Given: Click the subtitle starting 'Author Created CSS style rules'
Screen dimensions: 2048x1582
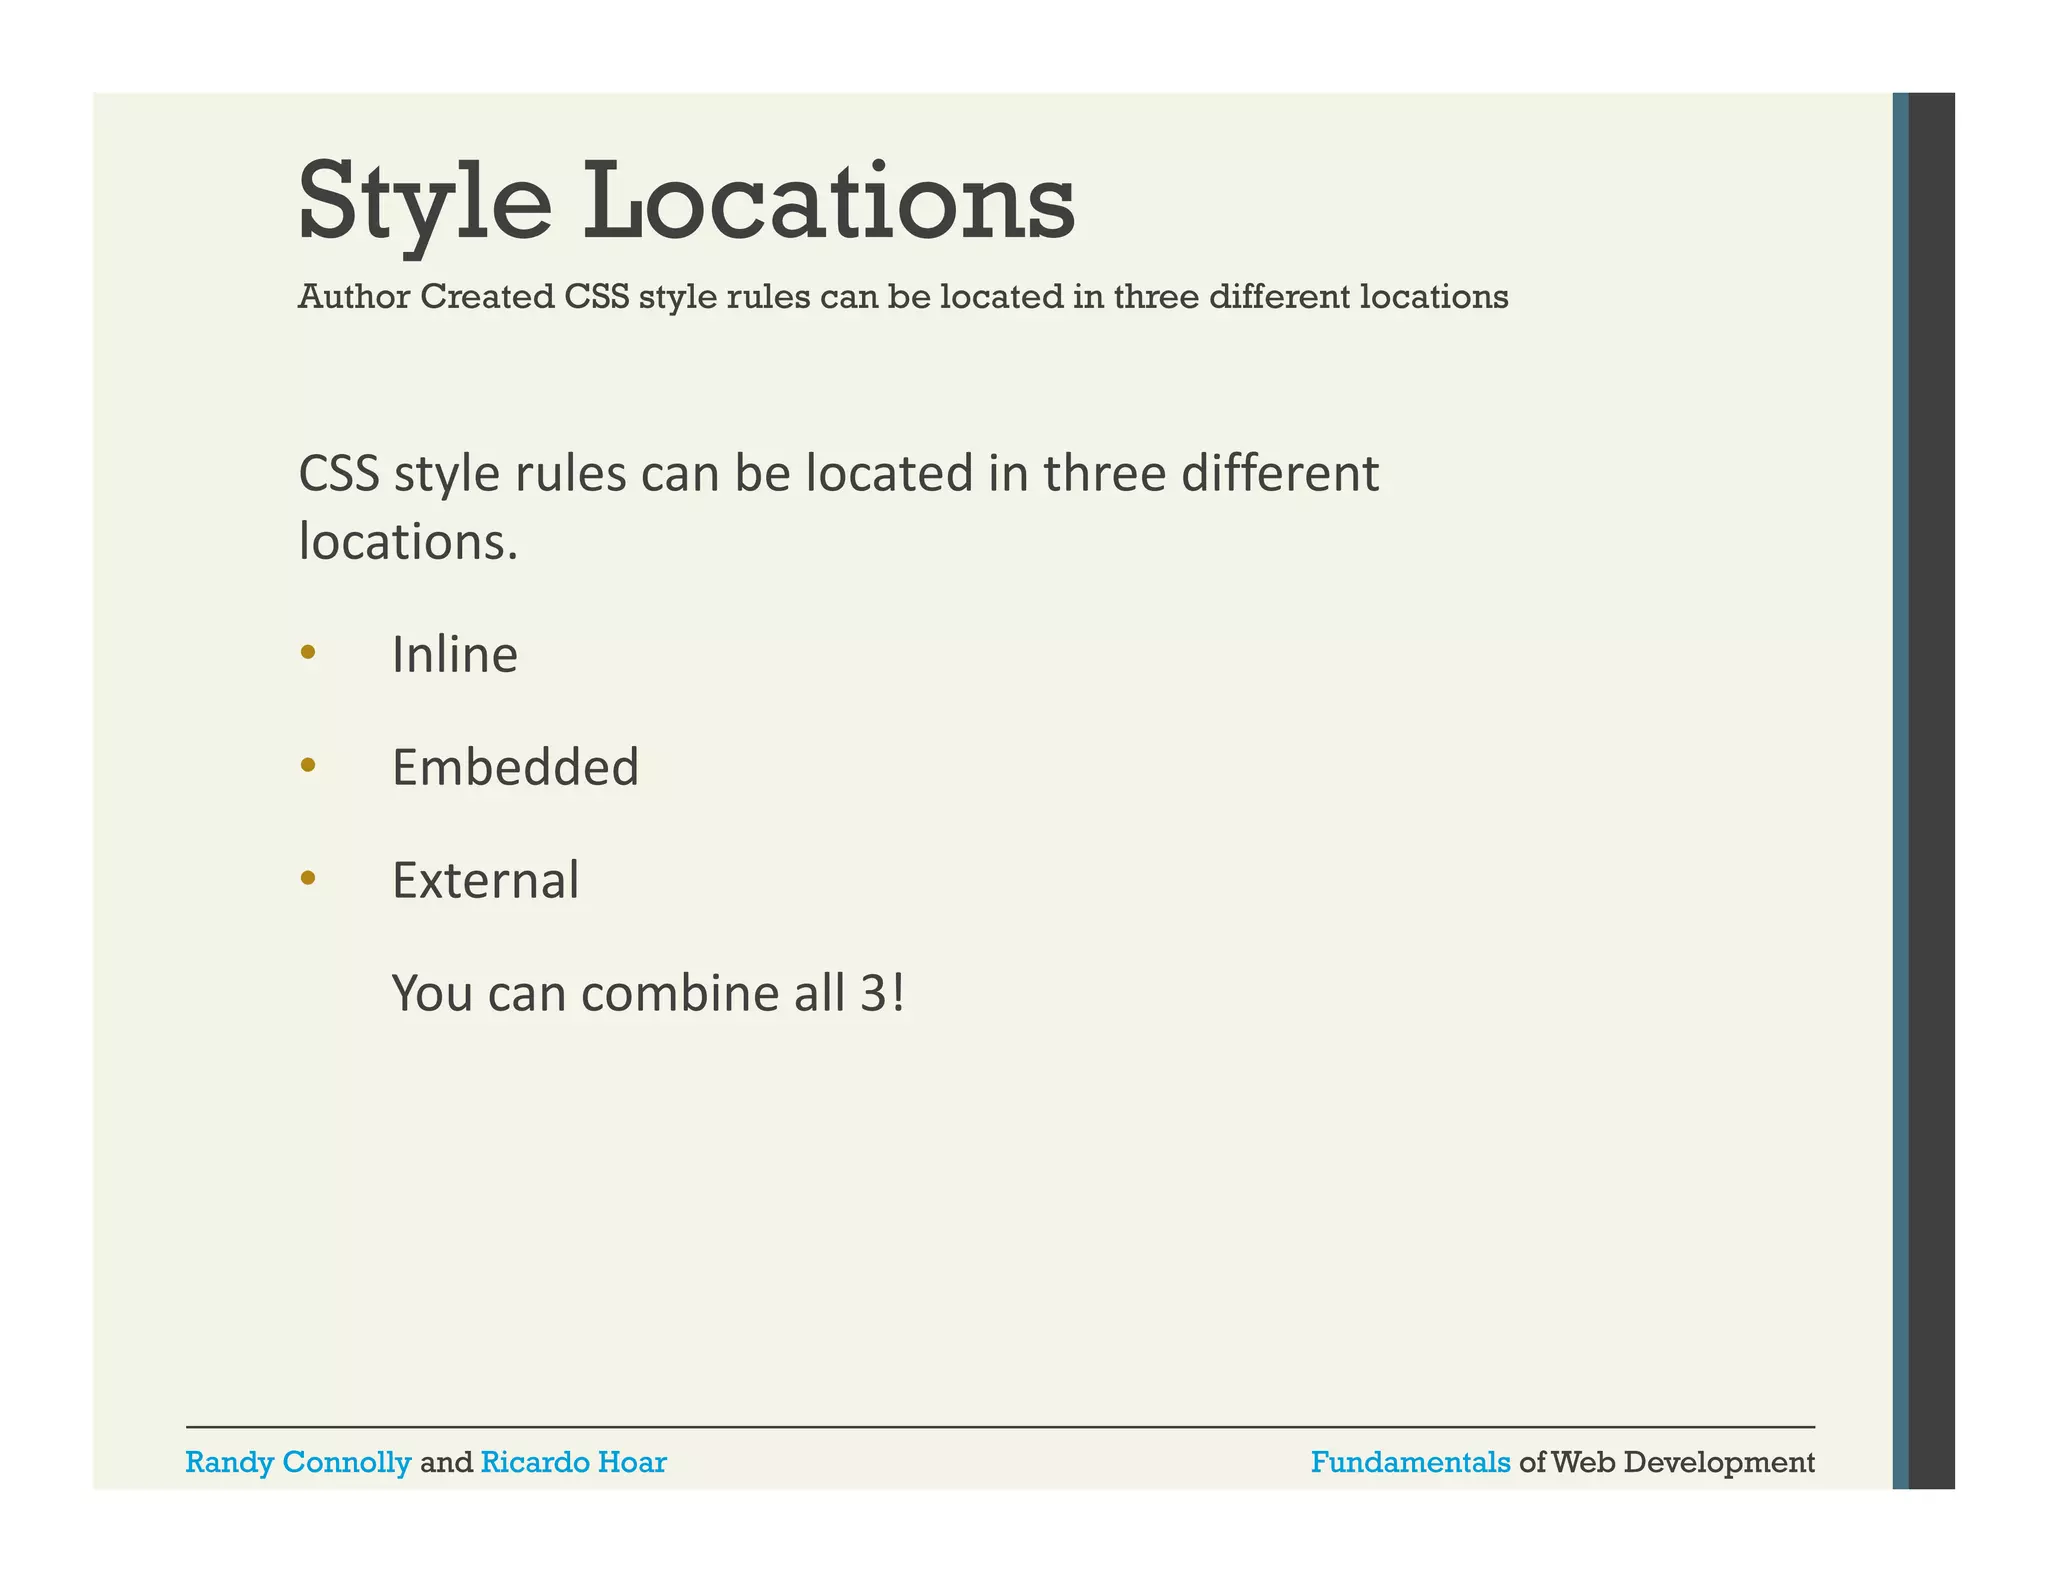Looking at the screenshot, I should (903, 297).
